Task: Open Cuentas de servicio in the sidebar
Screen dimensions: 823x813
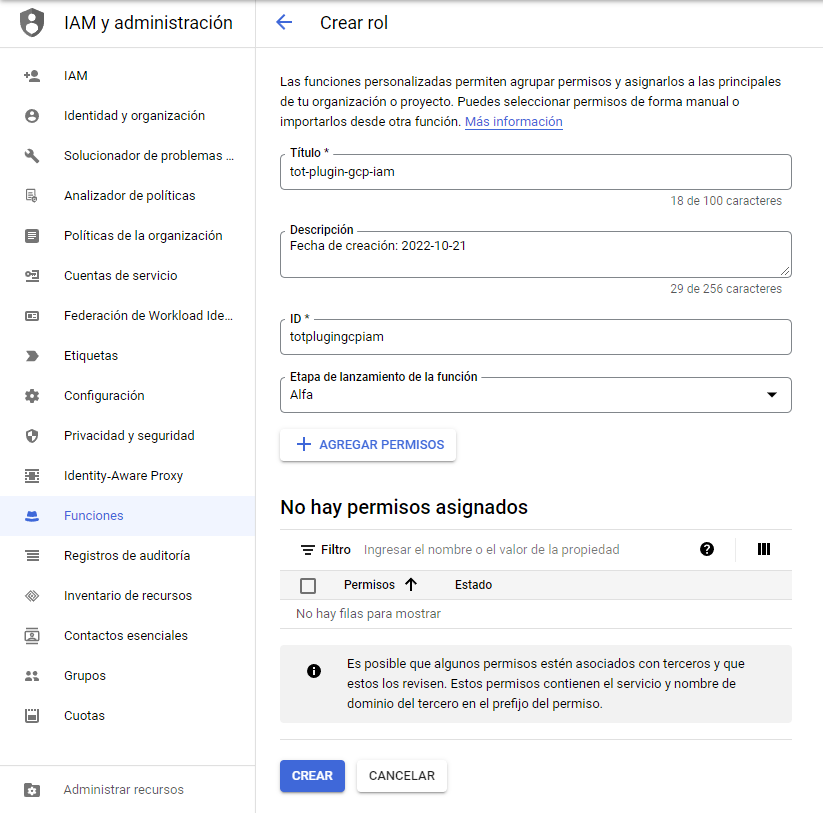Action: click(120, 276)
